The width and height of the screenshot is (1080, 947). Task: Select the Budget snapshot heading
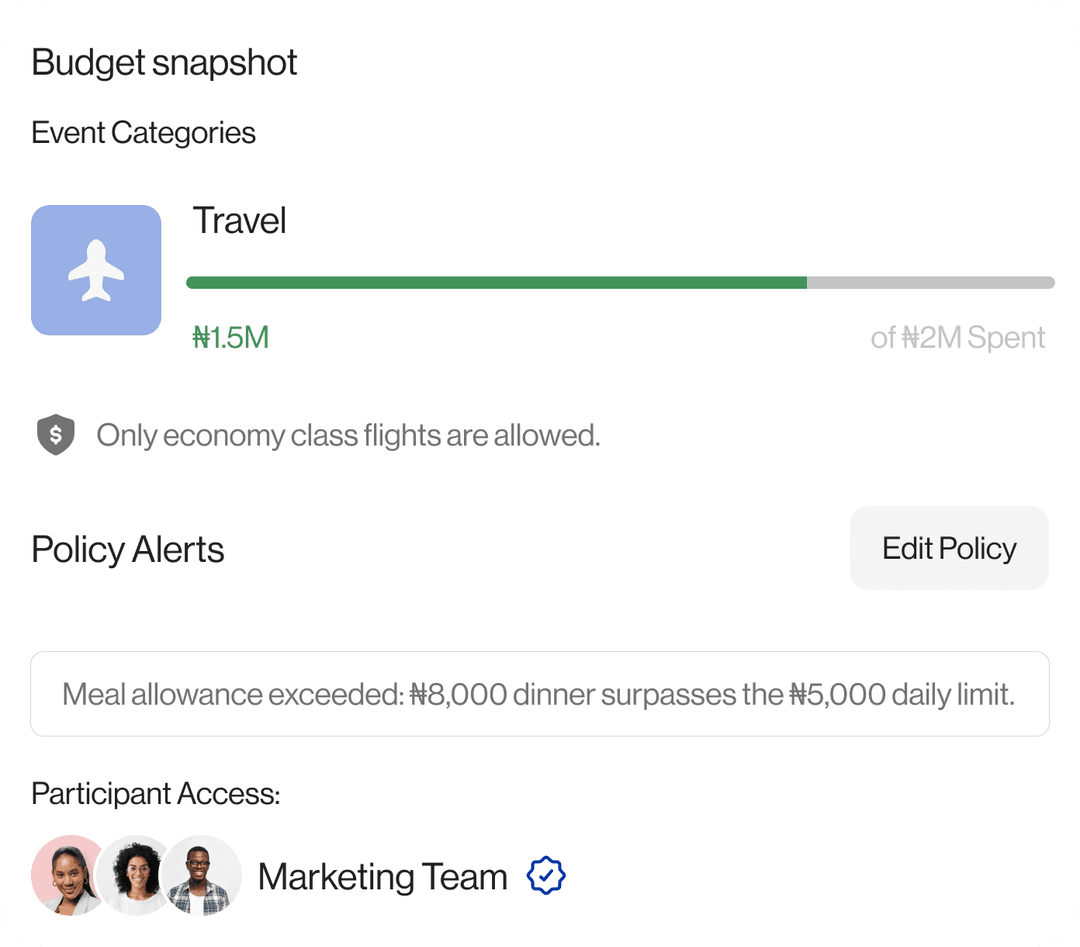click(163, 62)
